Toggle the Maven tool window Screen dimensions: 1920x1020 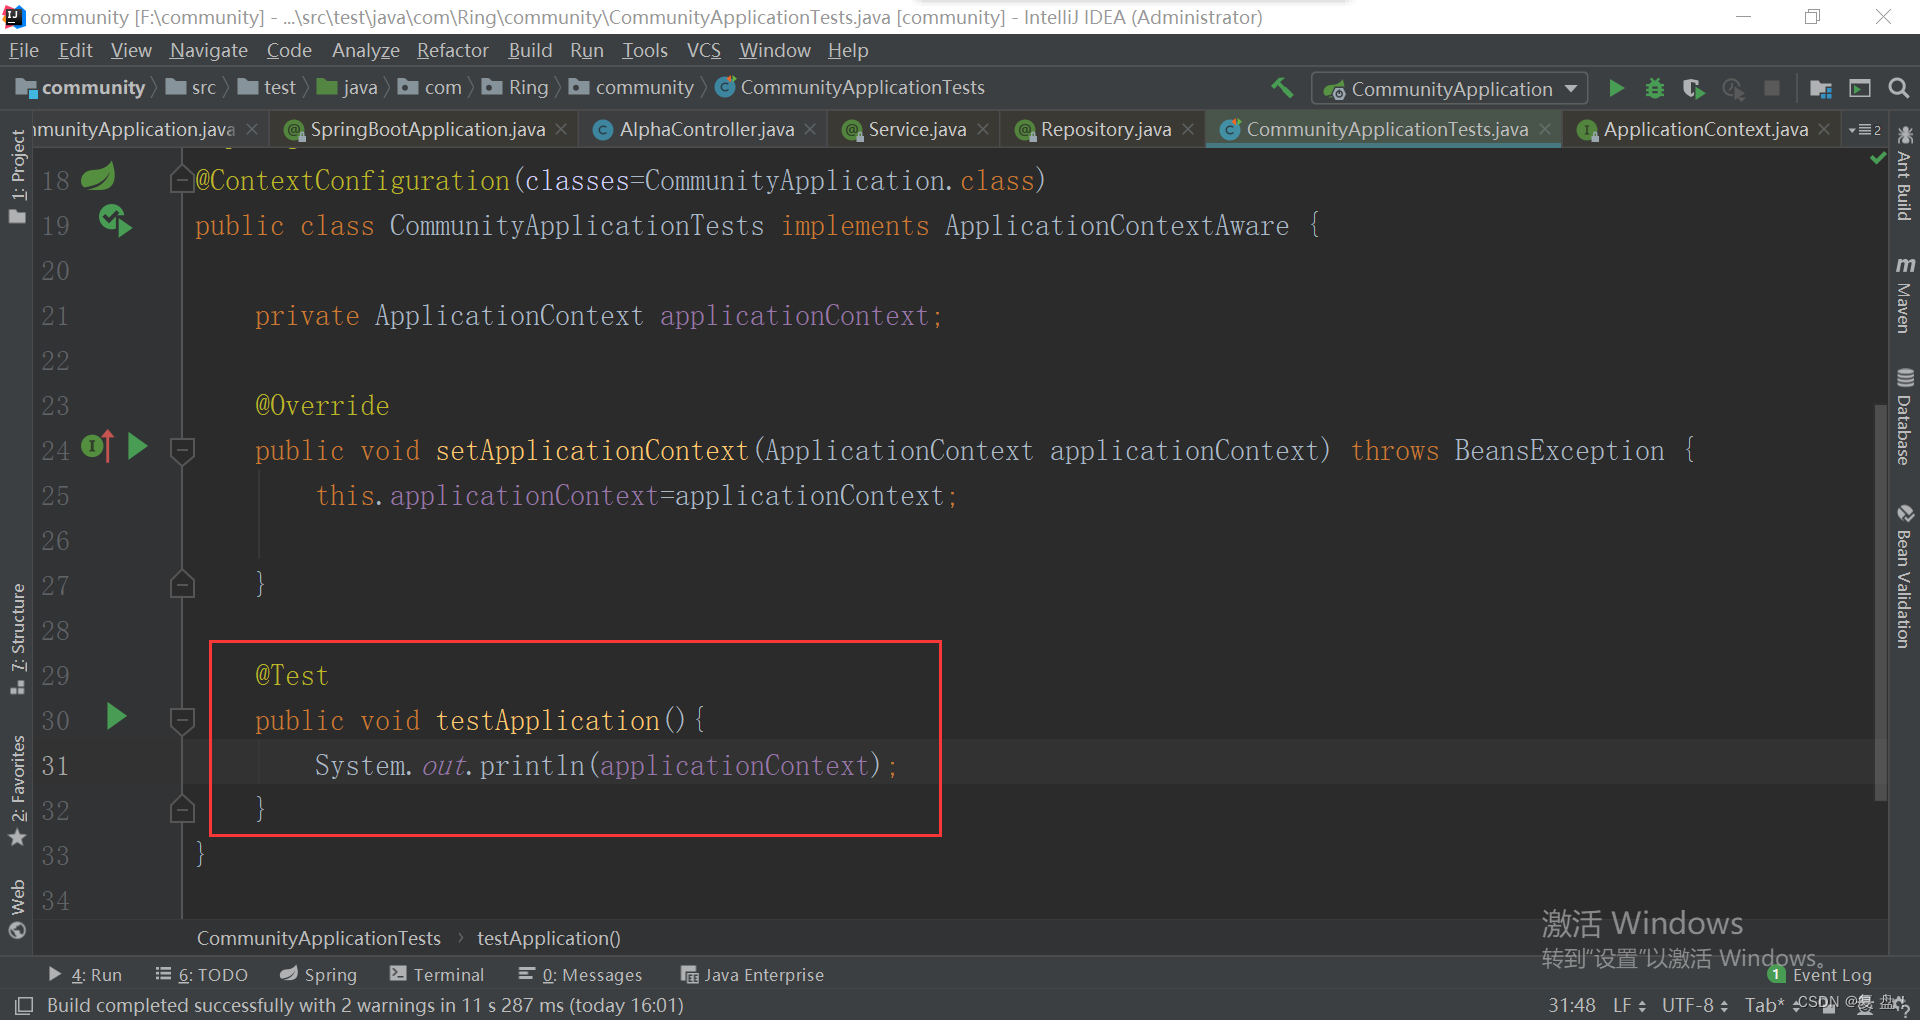click(x=1904, y=295)
